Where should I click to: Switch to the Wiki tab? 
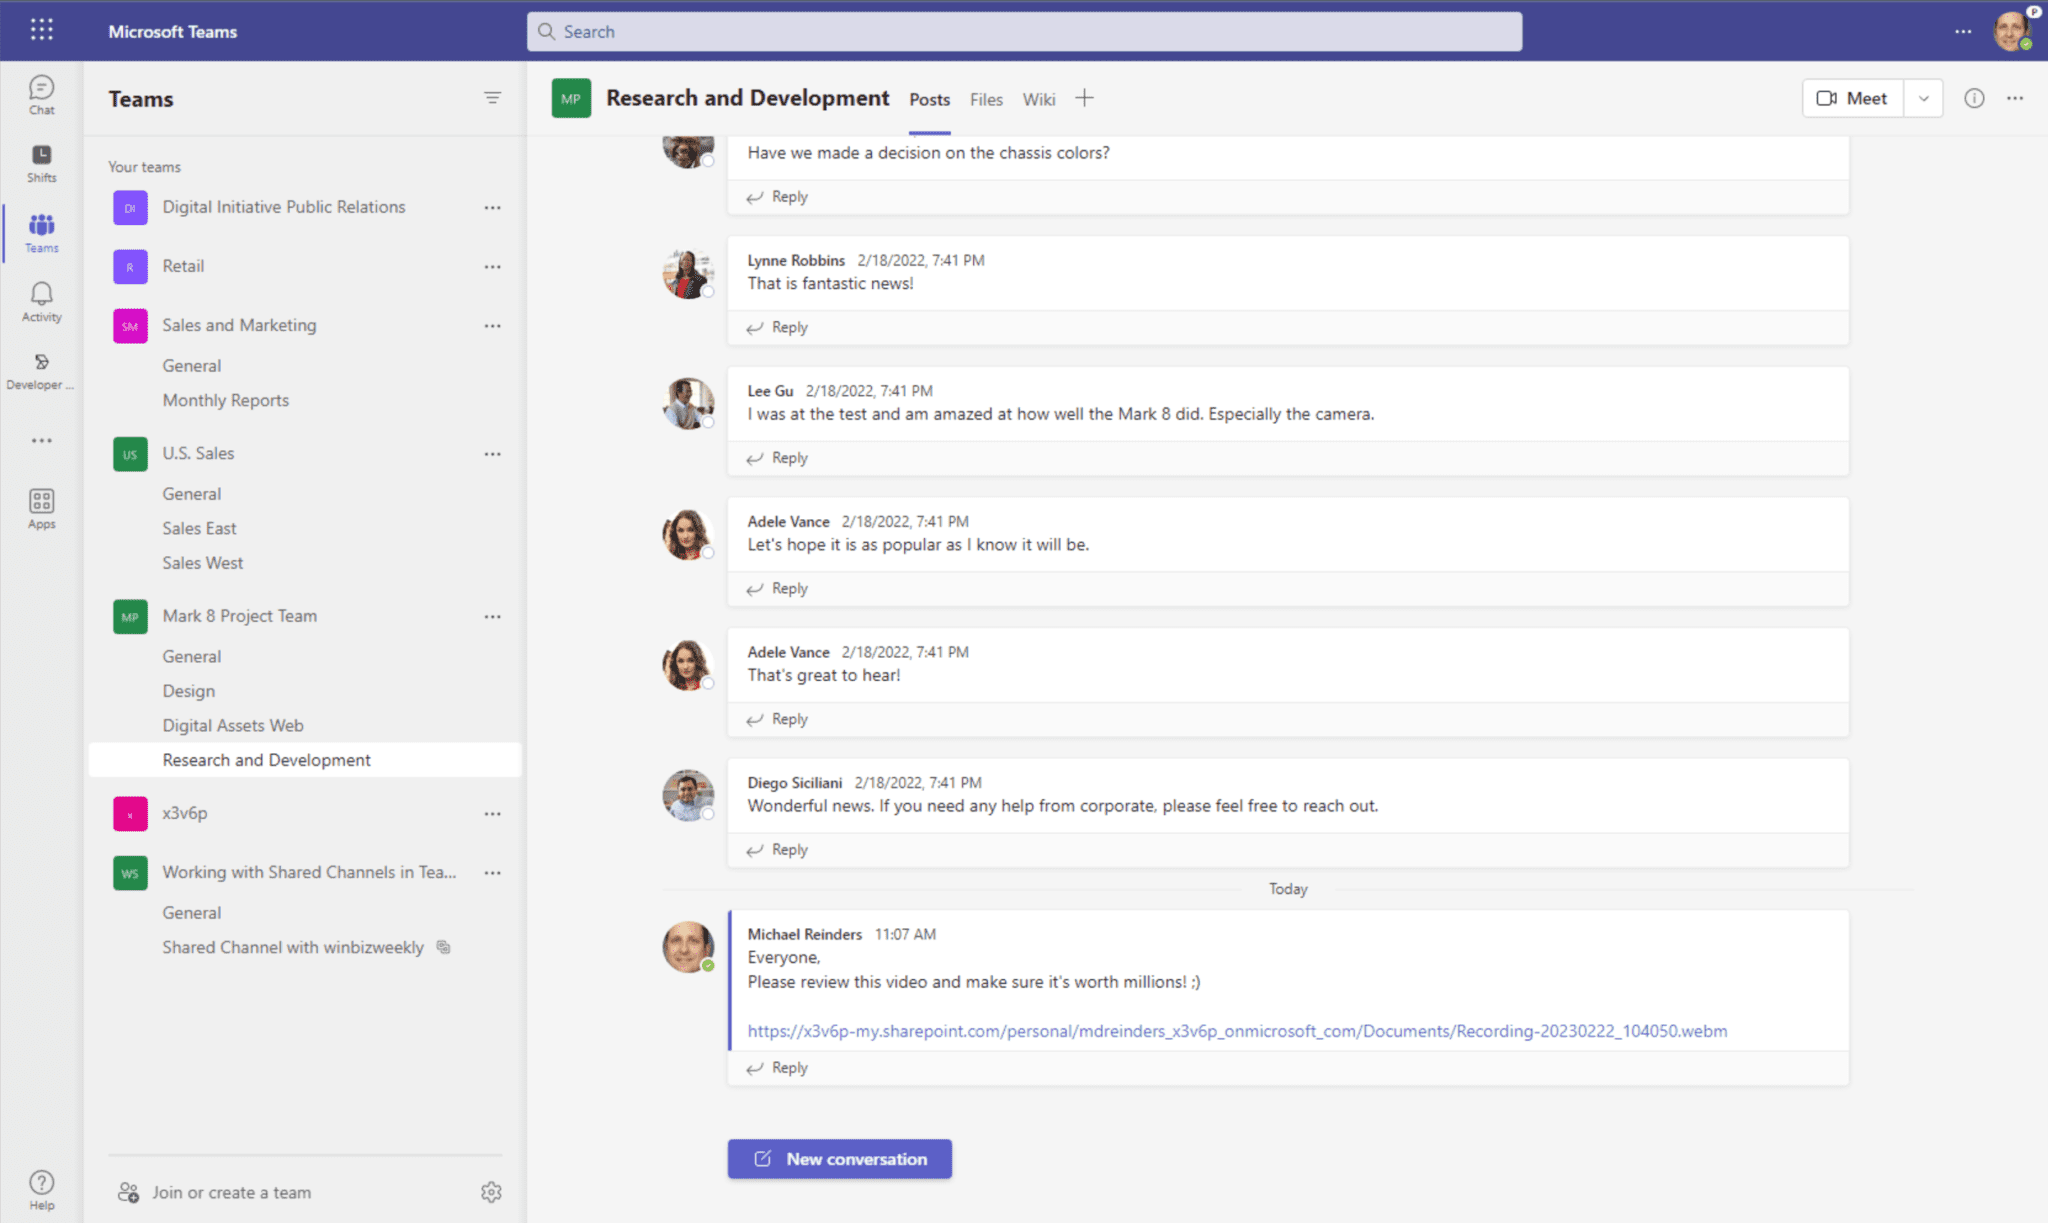1038,99
